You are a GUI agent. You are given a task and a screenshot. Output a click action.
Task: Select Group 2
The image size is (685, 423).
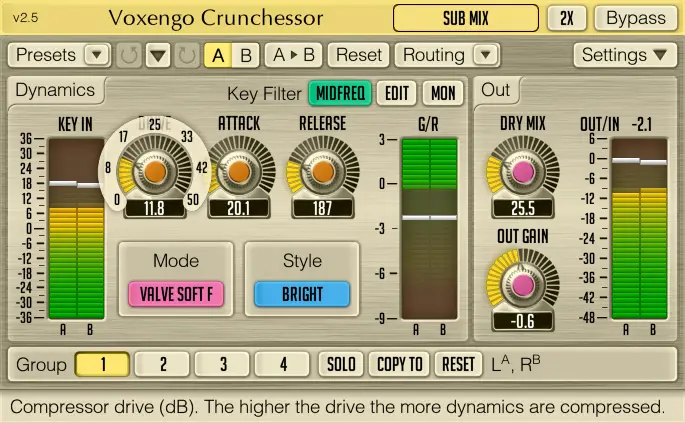(x=163, y=364)
